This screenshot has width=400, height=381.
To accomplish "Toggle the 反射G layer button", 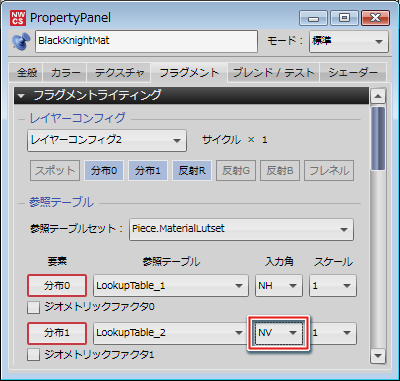I will tap(236, 171).
